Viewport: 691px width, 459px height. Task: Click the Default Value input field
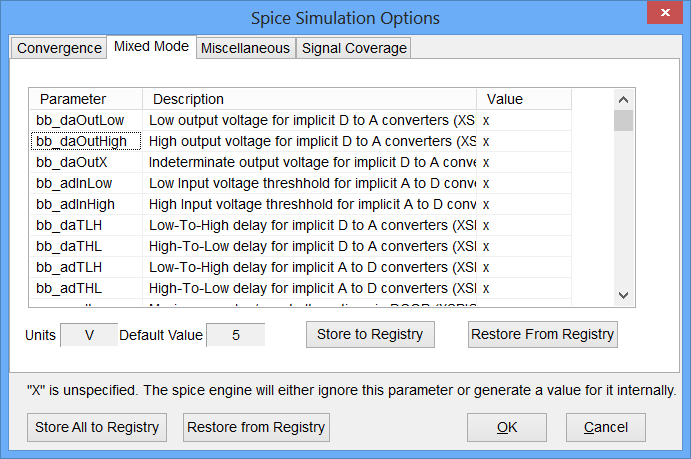coord(236,335)
